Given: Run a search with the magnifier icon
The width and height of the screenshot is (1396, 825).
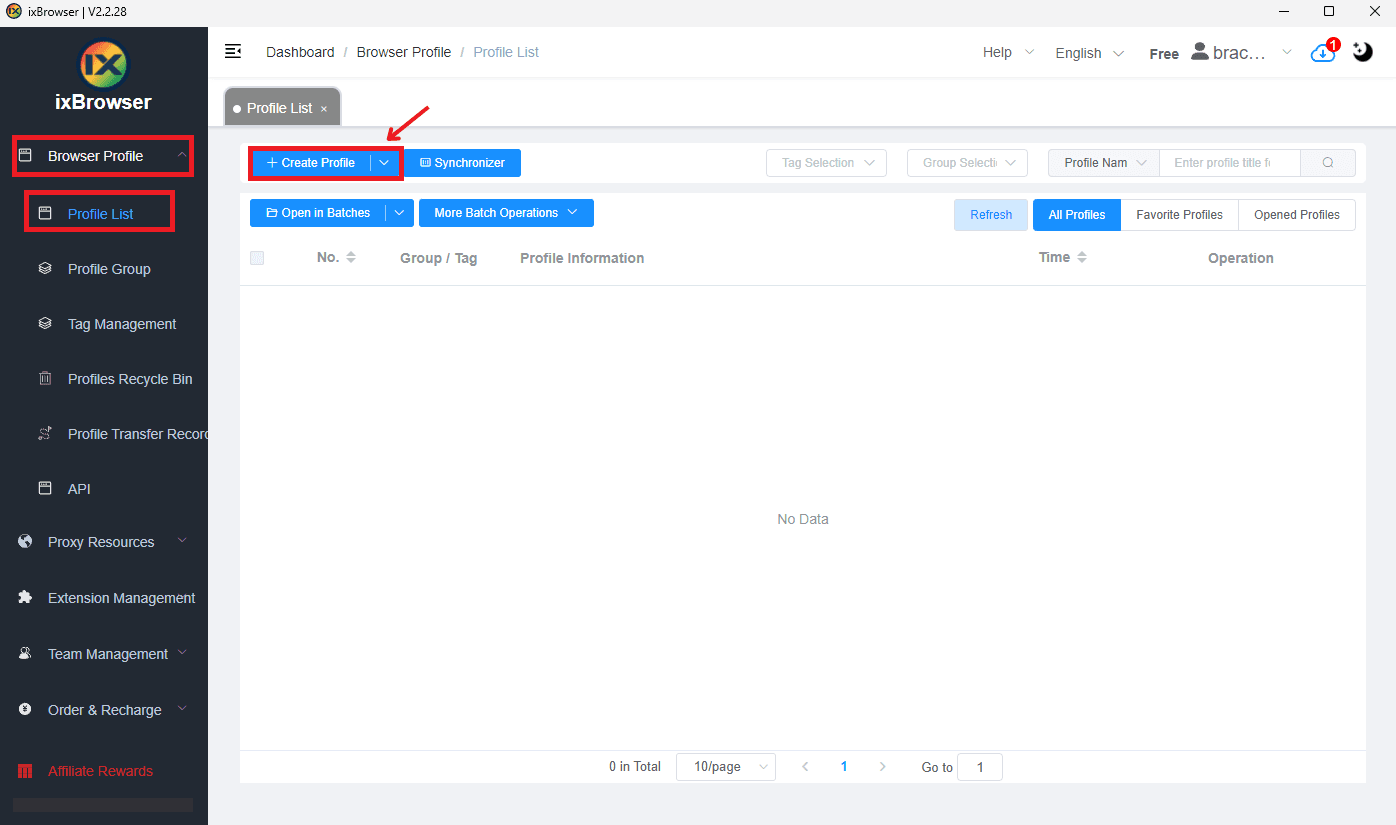Looking at the screenshot, I should pyautogui.click(x=1328, y=162).
